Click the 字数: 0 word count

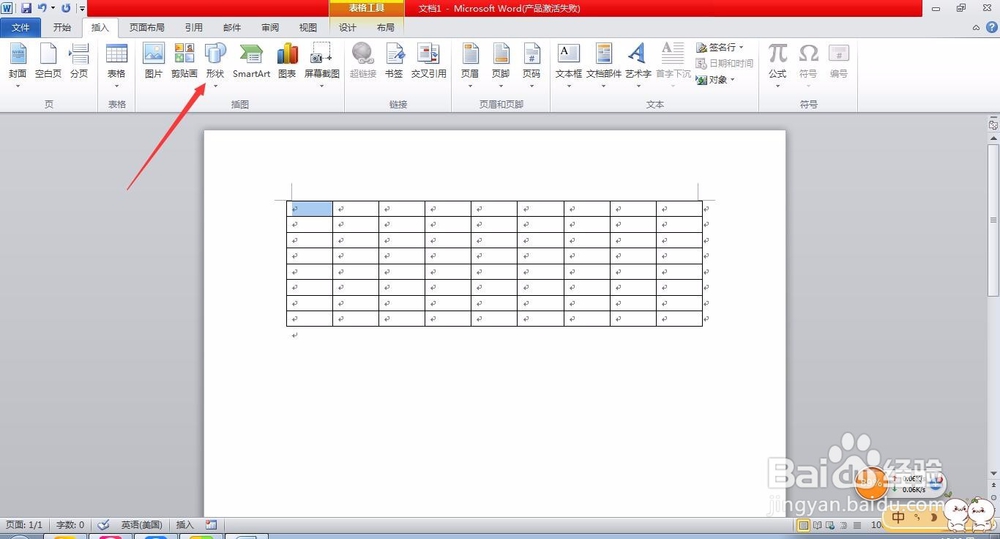pyautogui.click(x=70, y=525)
